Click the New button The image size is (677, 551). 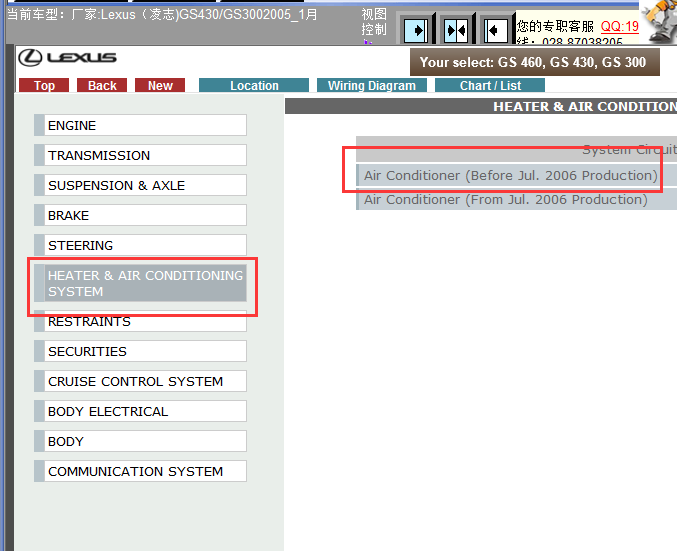click(x=160, y=86)
